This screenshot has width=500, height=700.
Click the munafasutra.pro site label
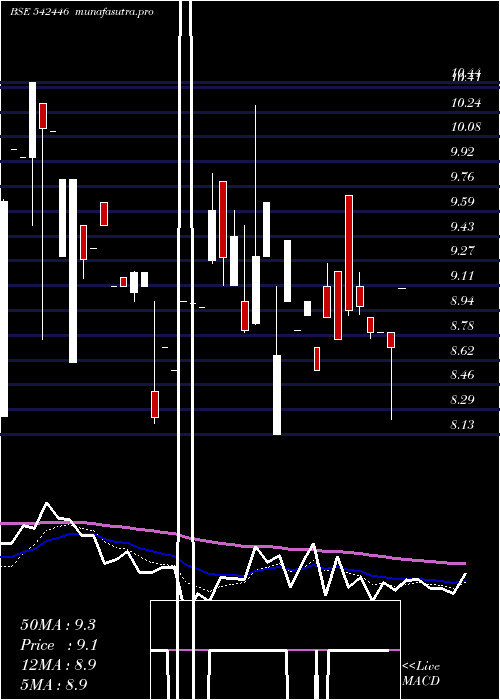(x=115, y=12)
